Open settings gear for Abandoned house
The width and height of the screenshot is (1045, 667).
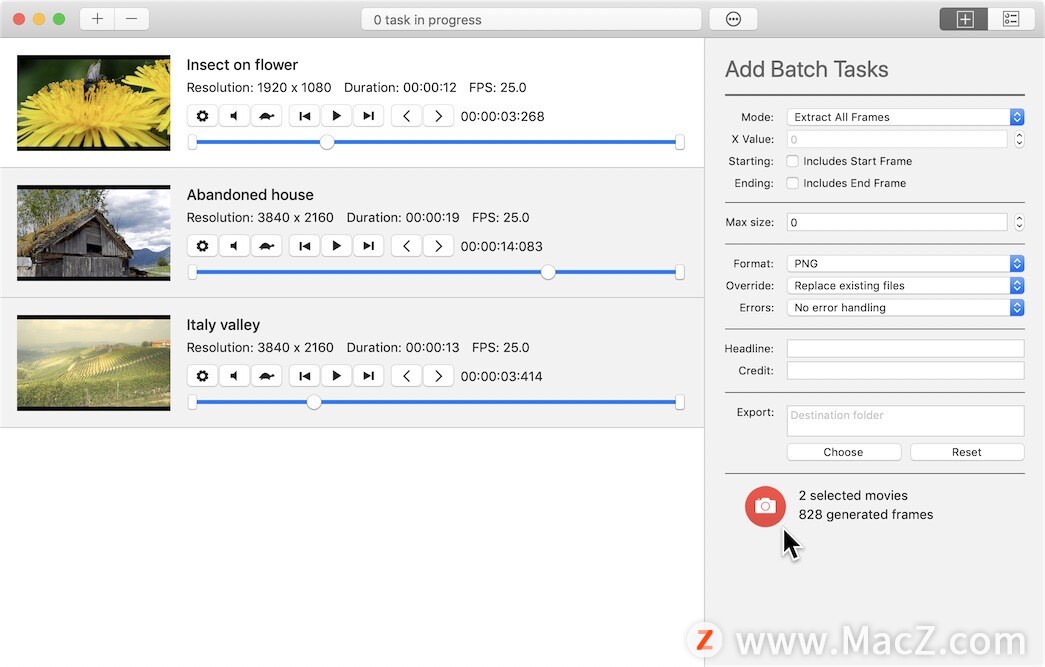pyautogui.click(x=202, y=246)
